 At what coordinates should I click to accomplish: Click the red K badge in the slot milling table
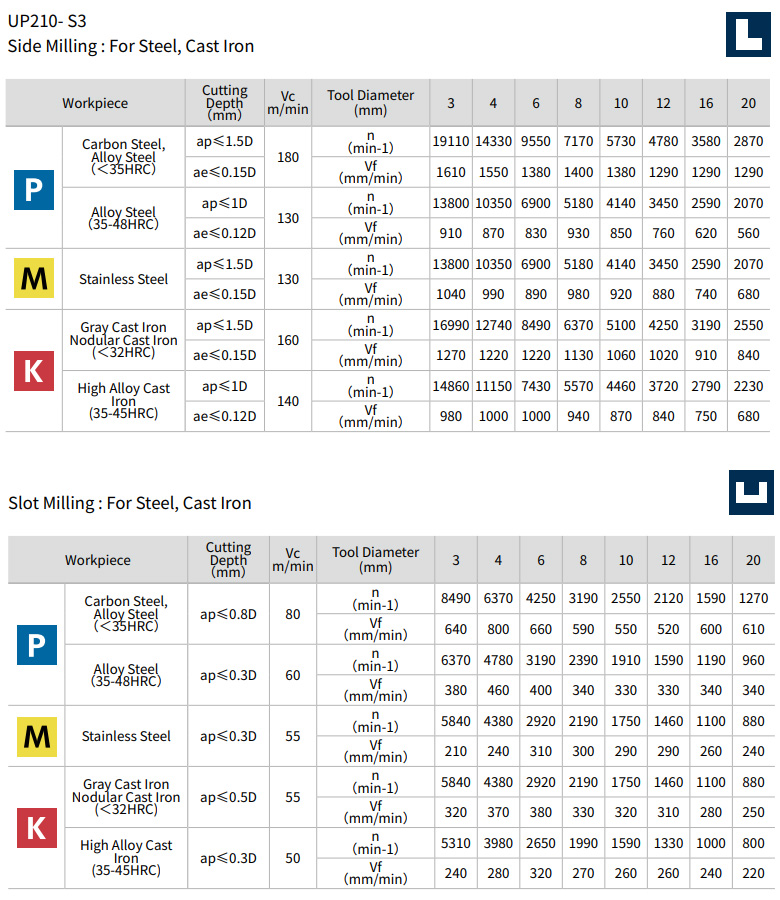tap(36, 828)
